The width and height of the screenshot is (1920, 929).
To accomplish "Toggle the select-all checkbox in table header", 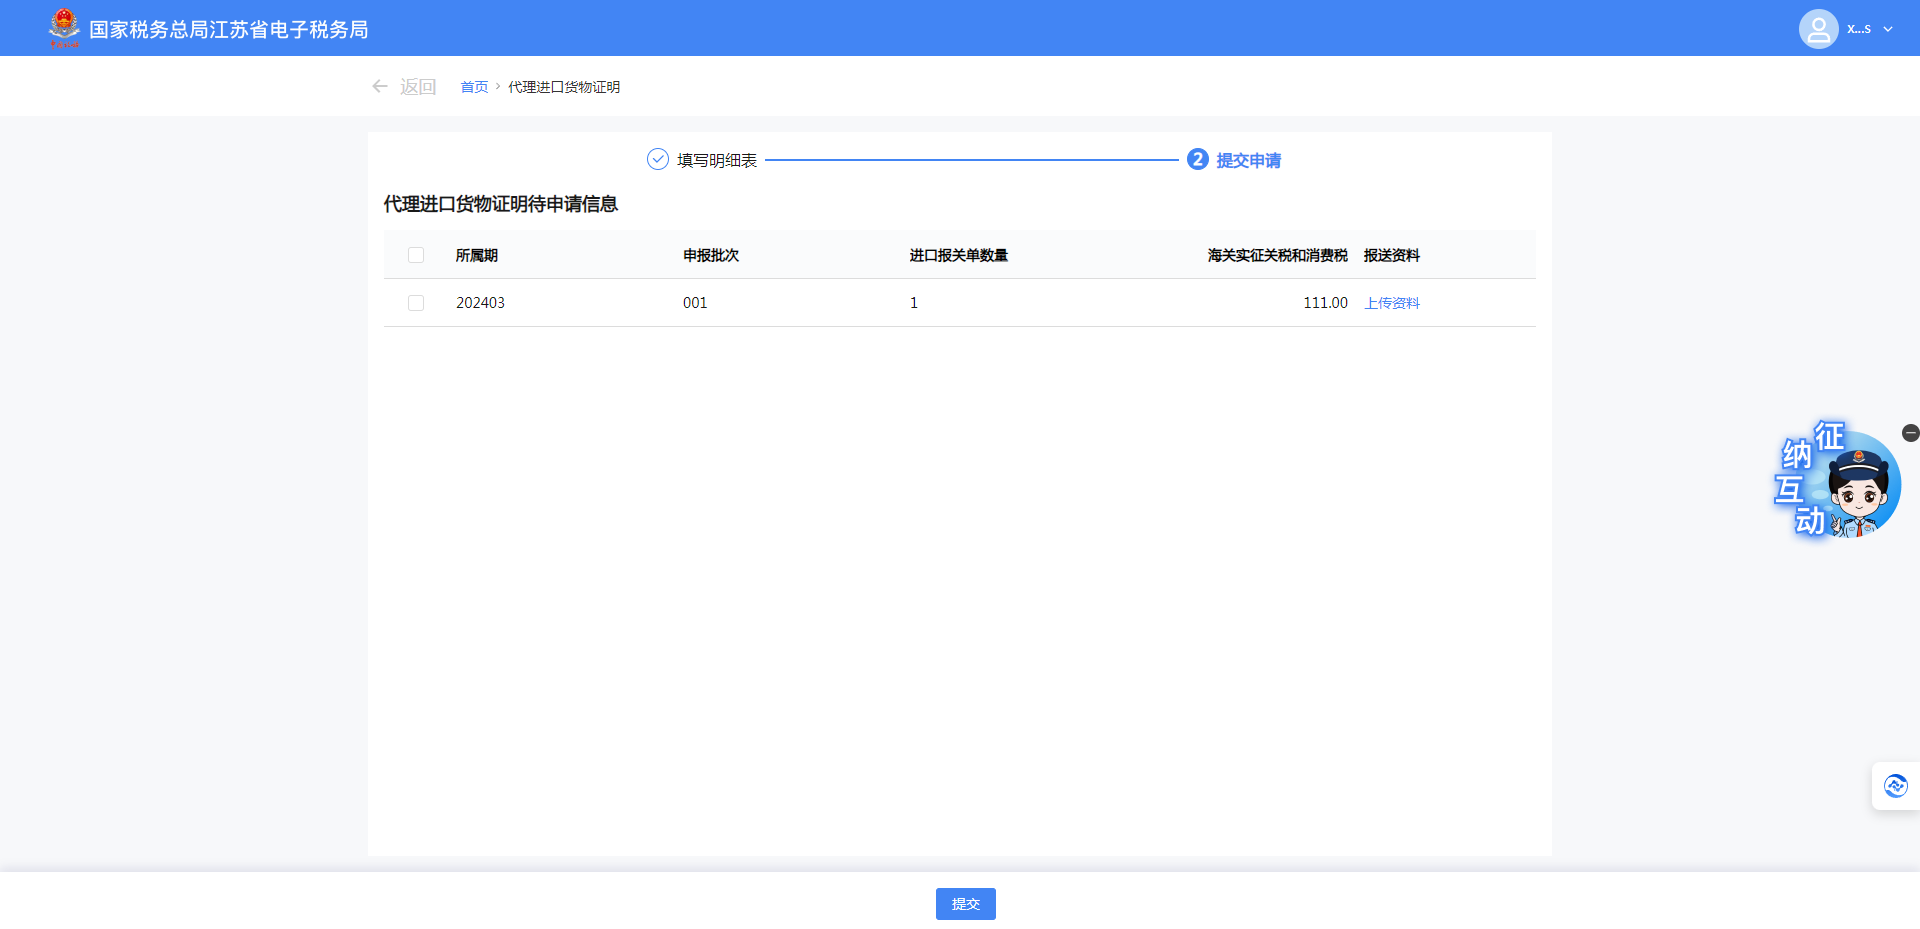I will [416, 255].
